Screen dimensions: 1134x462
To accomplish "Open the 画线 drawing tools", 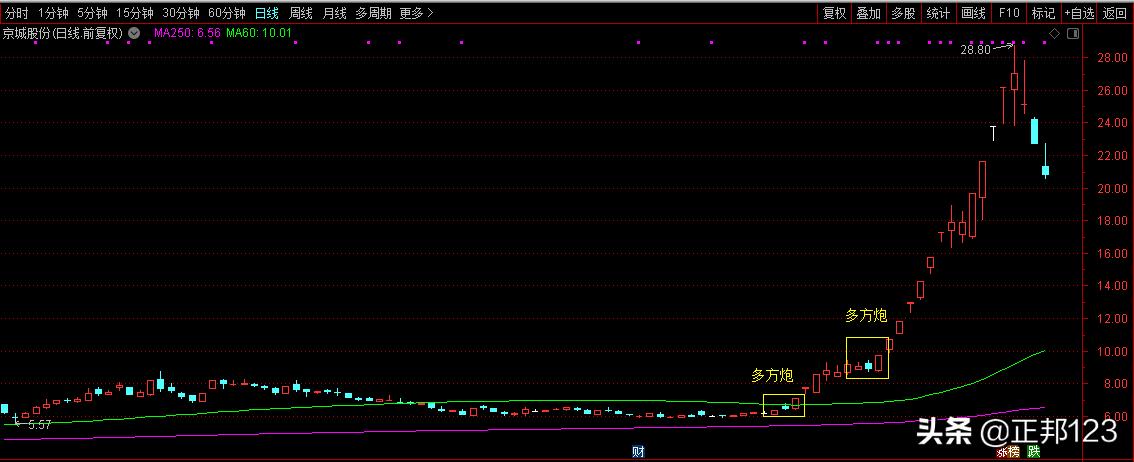I will point(973,13).
